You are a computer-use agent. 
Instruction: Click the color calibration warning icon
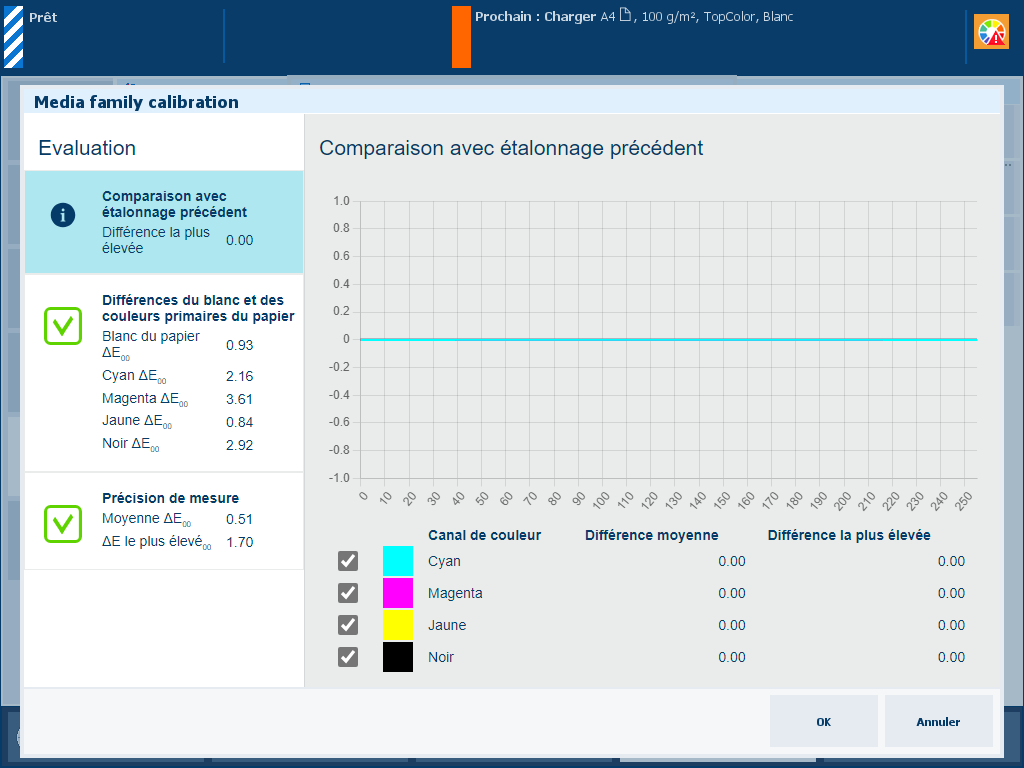(992, 33)
